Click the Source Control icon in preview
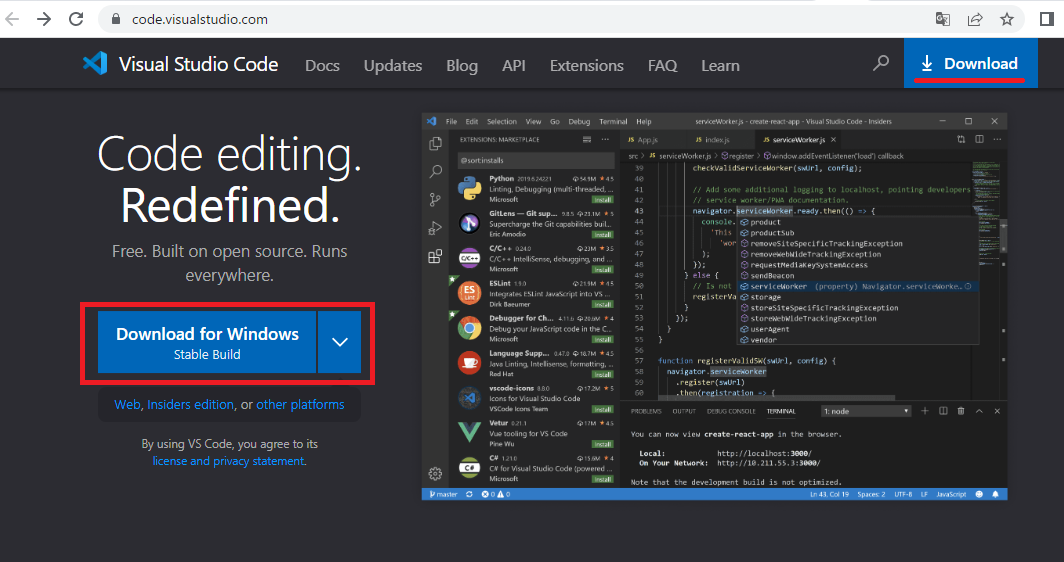The image size is (1064, 562). (436, 200)
